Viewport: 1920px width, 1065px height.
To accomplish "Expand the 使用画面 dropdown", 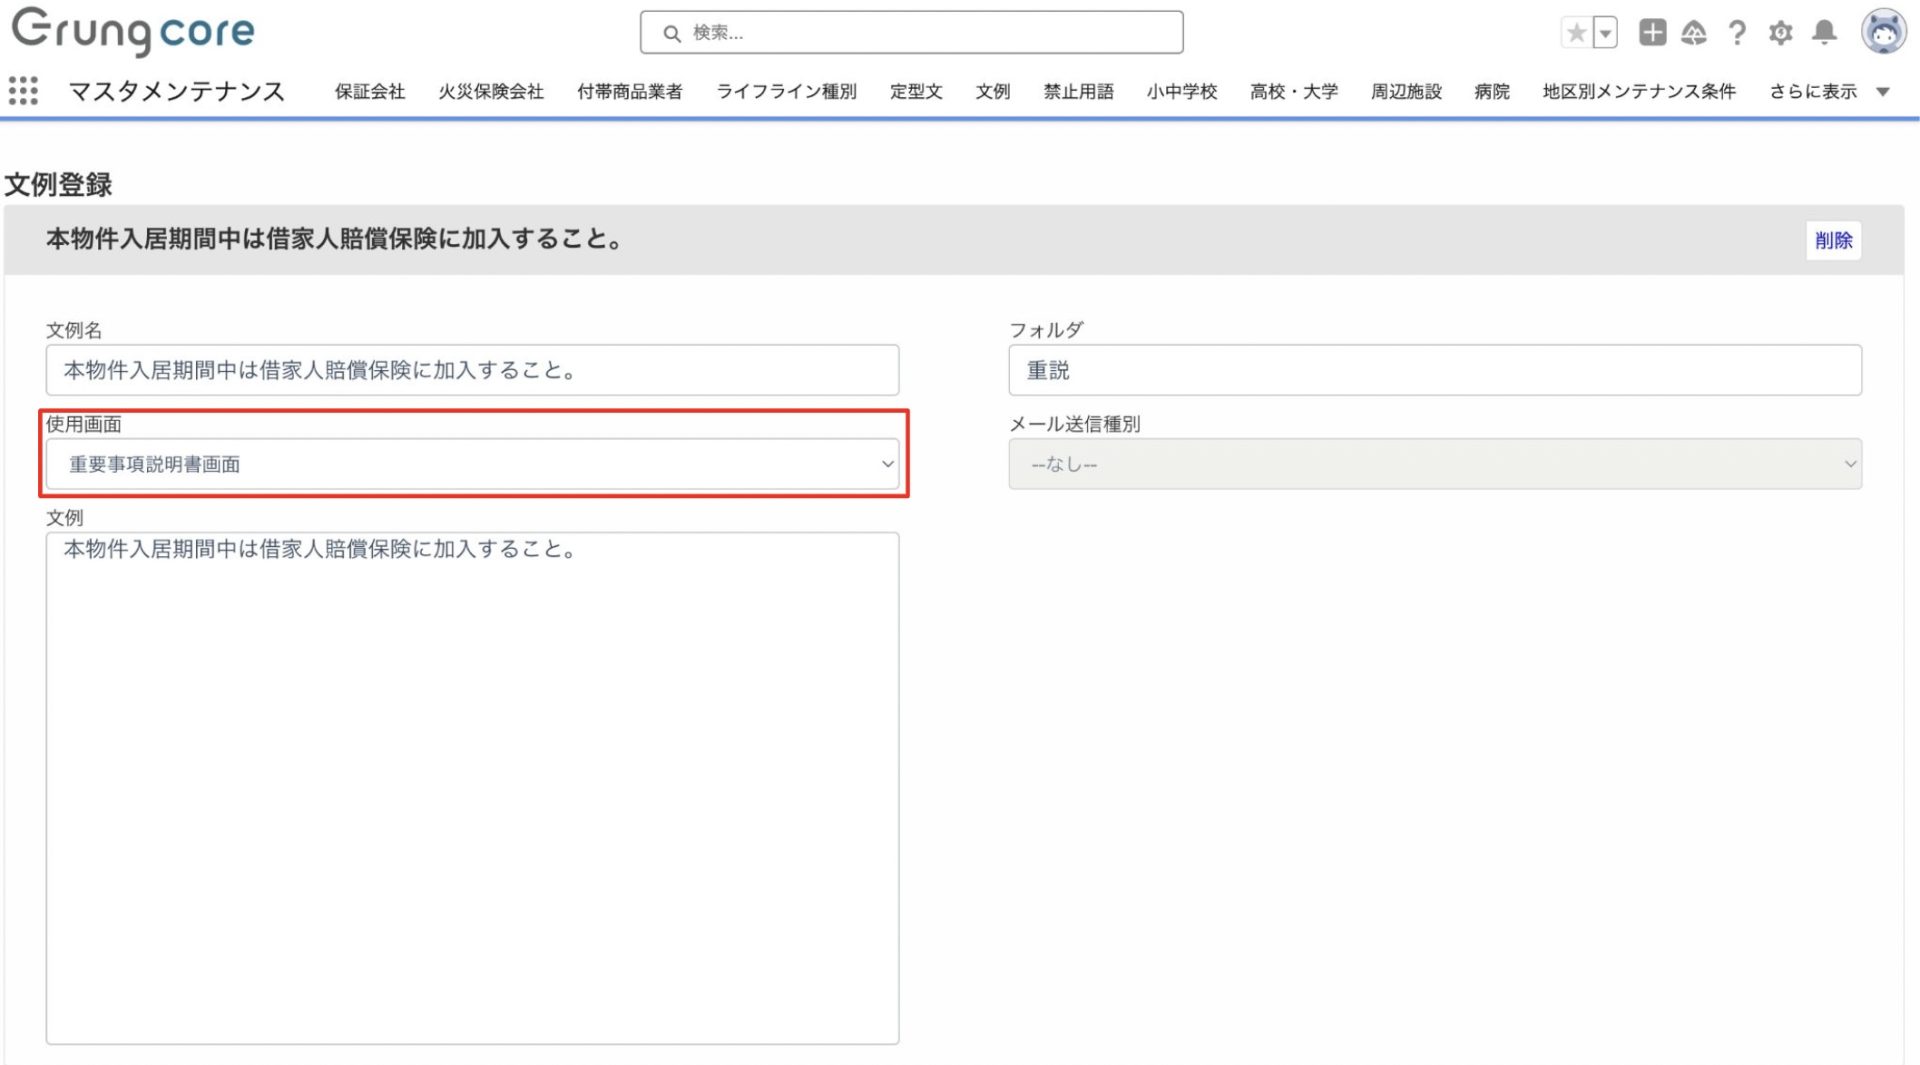I will pos(472,464).
